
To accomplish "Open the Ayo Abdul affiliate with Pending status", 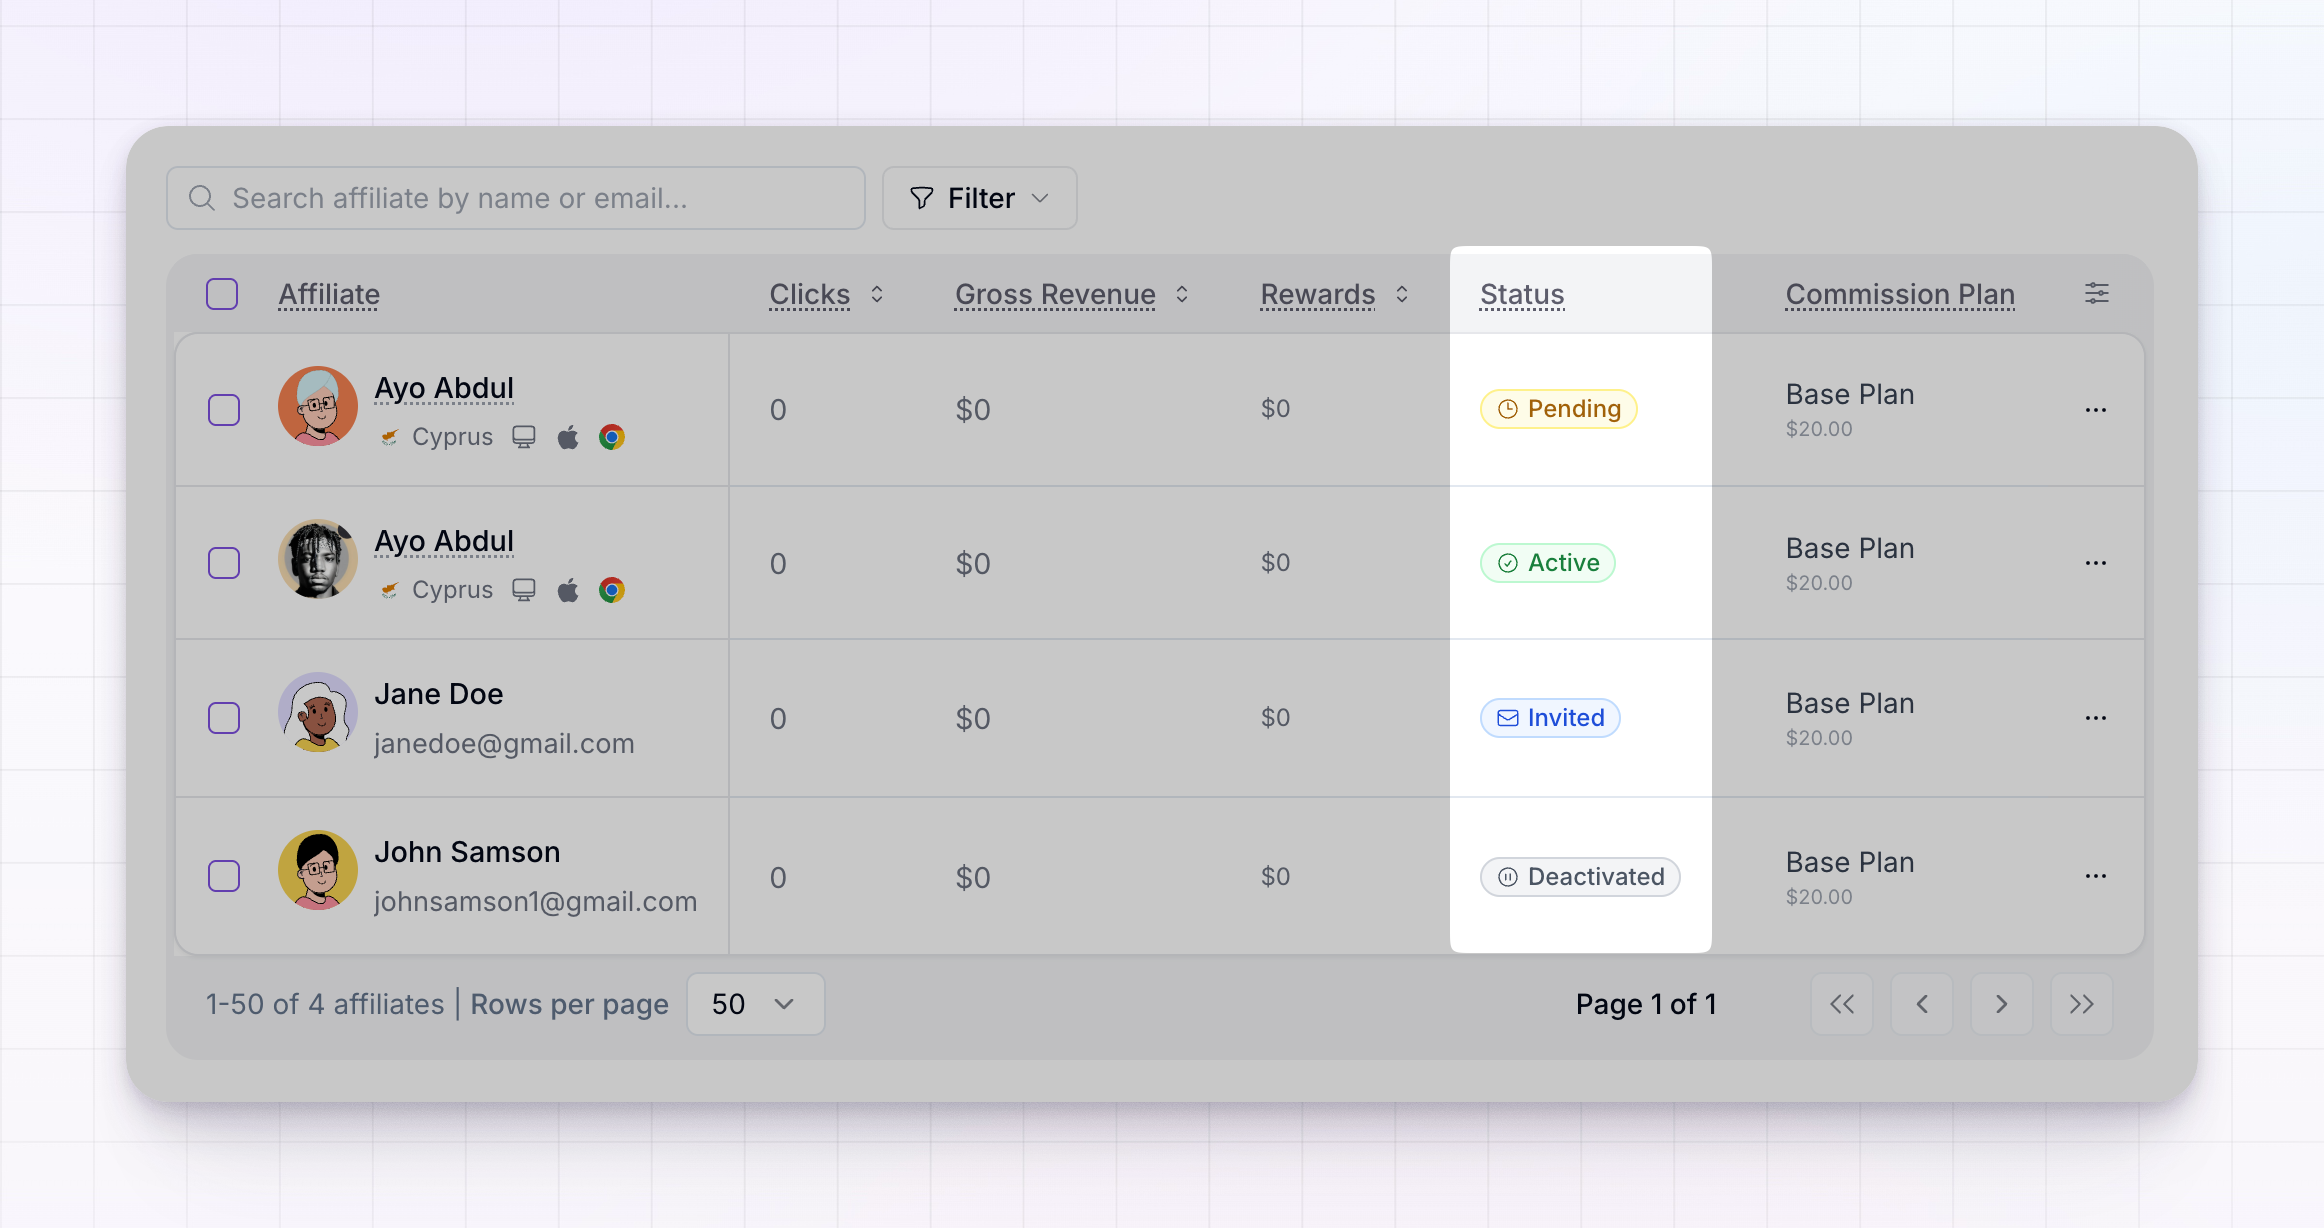I will (444, 388).
